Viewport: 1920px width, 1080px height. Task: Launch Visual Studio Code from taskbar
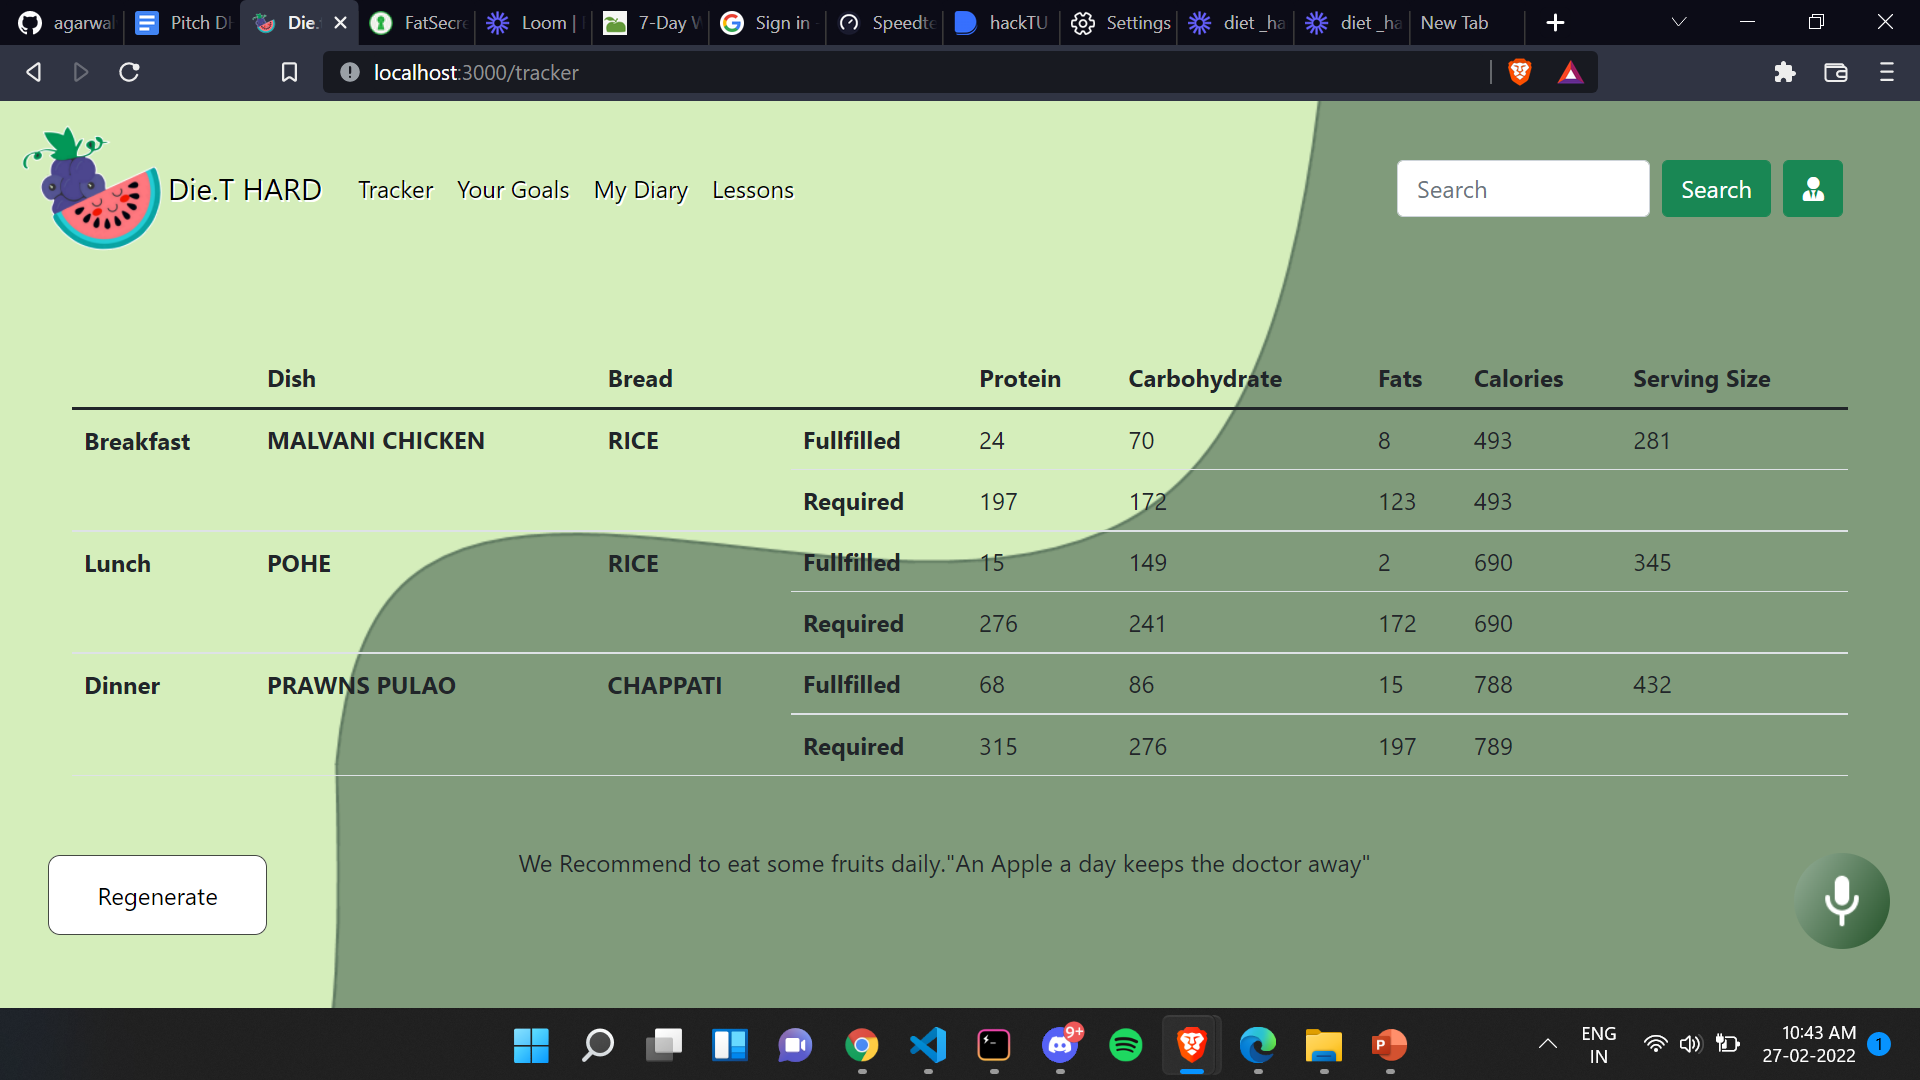[x=928, y=1045]
